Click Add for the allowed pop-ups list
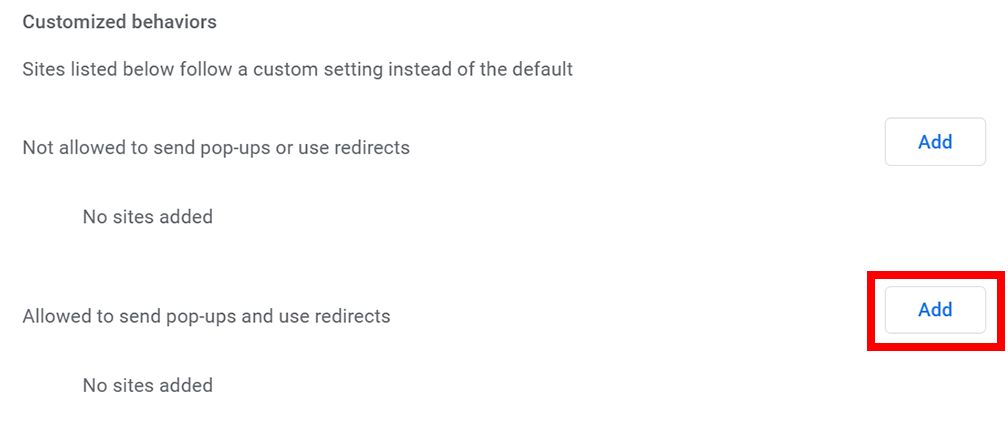1008x422 pixels. (935, 310)
